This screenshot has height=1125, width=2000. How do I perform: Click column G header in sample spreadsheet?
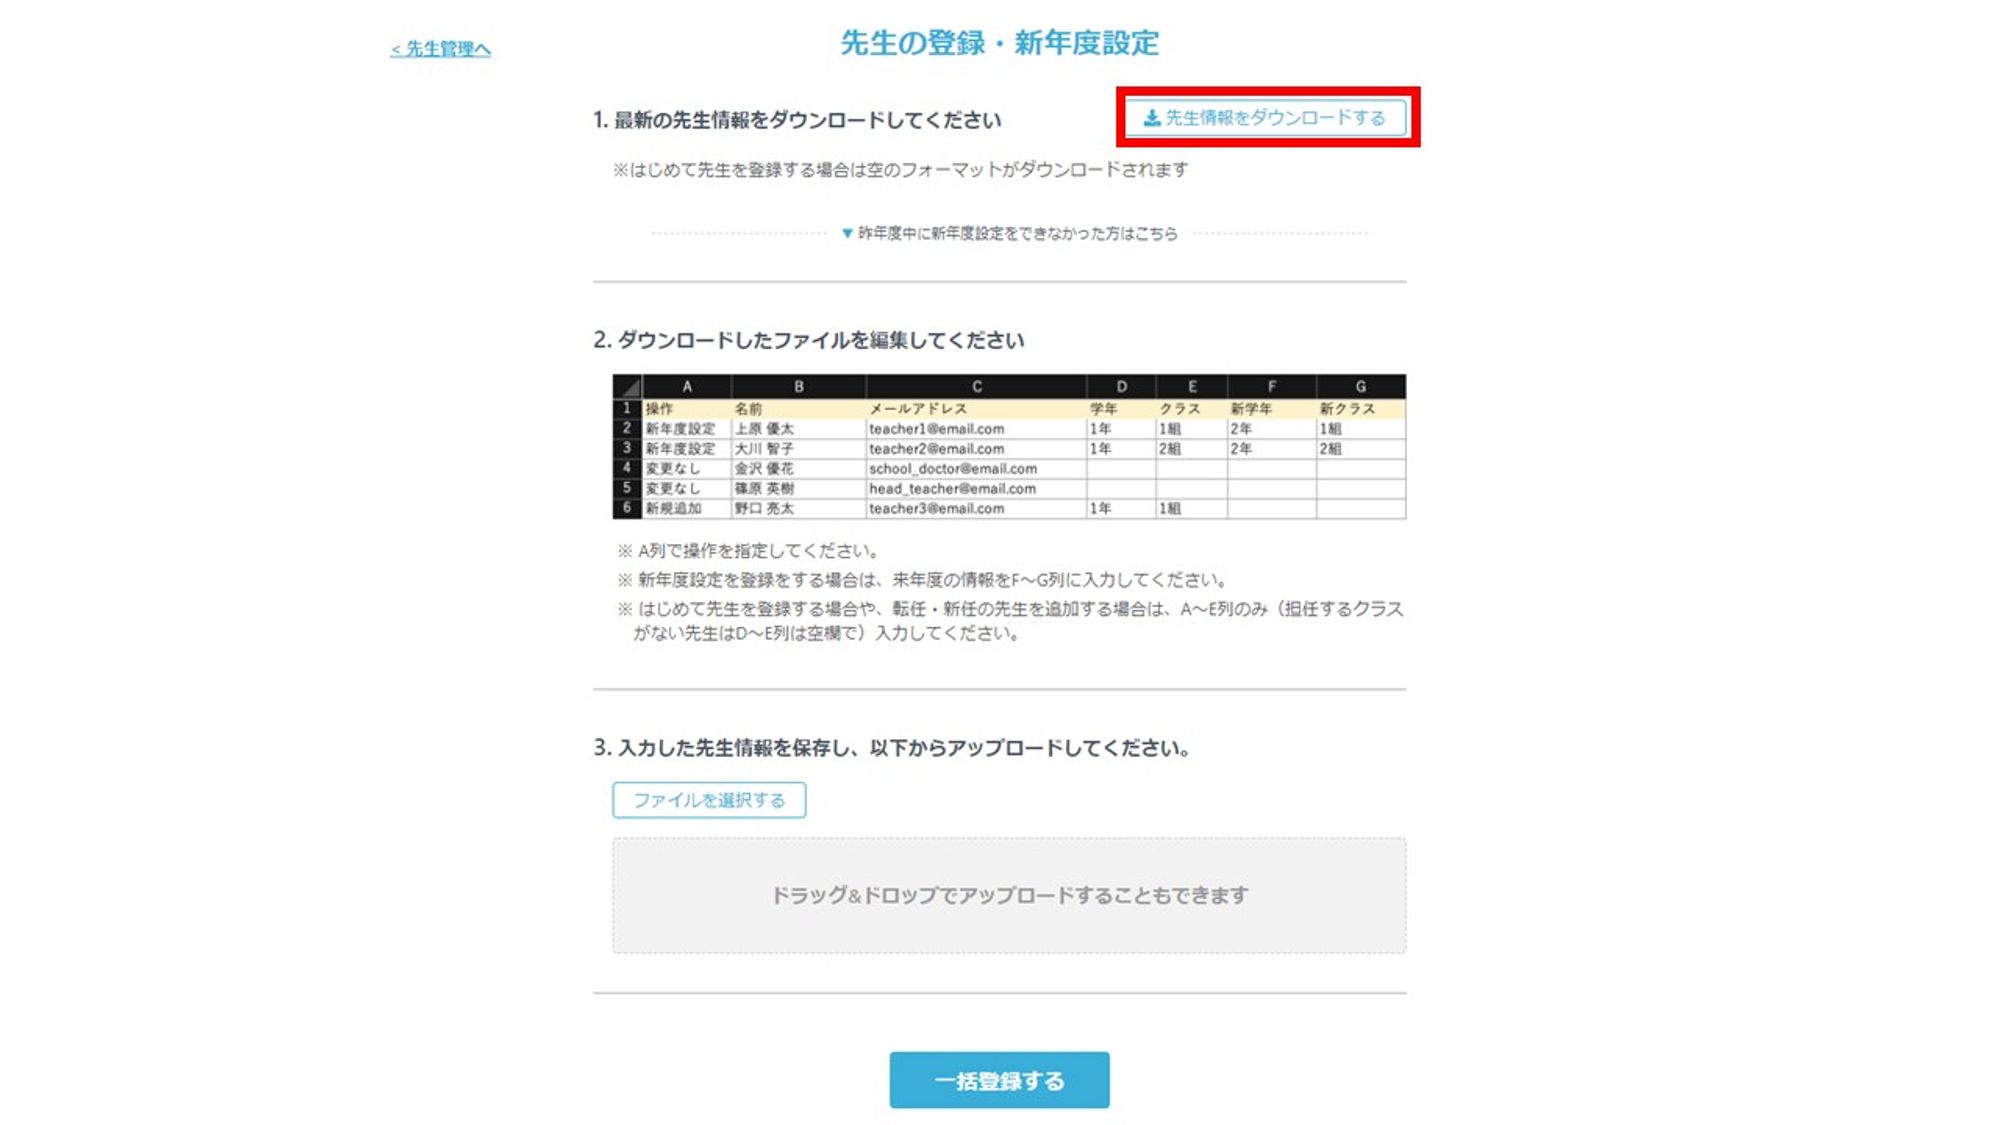pyautogui.click(x=1360, y=386)
